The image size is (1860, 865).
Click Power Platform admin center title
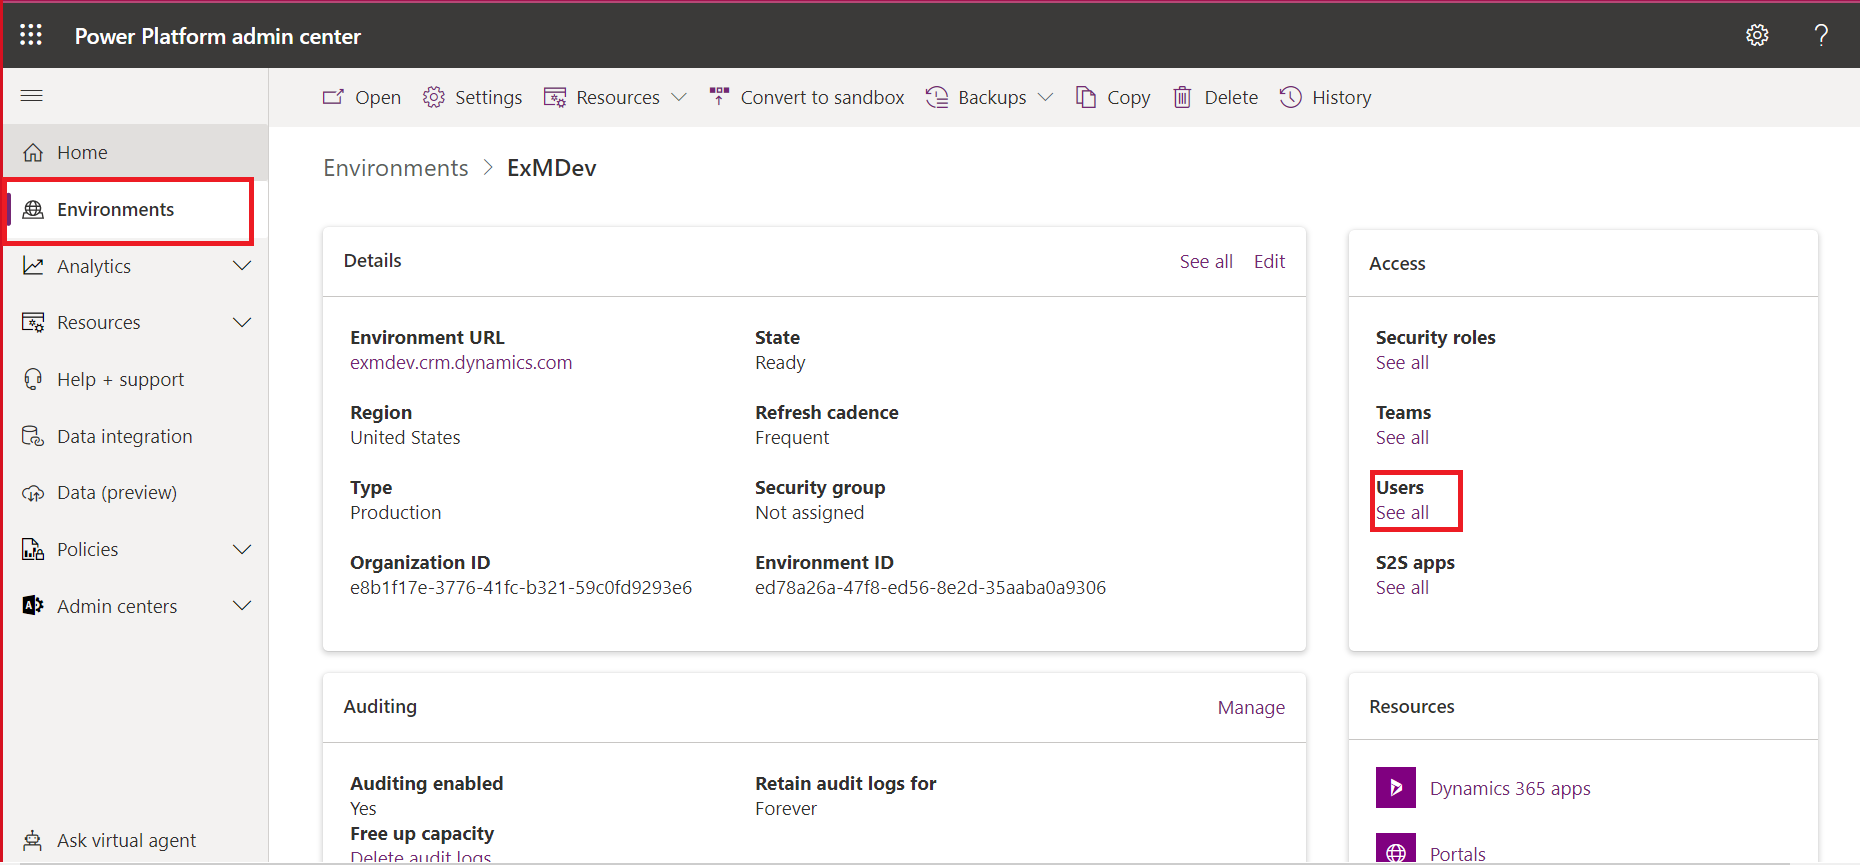coord(218,36)
